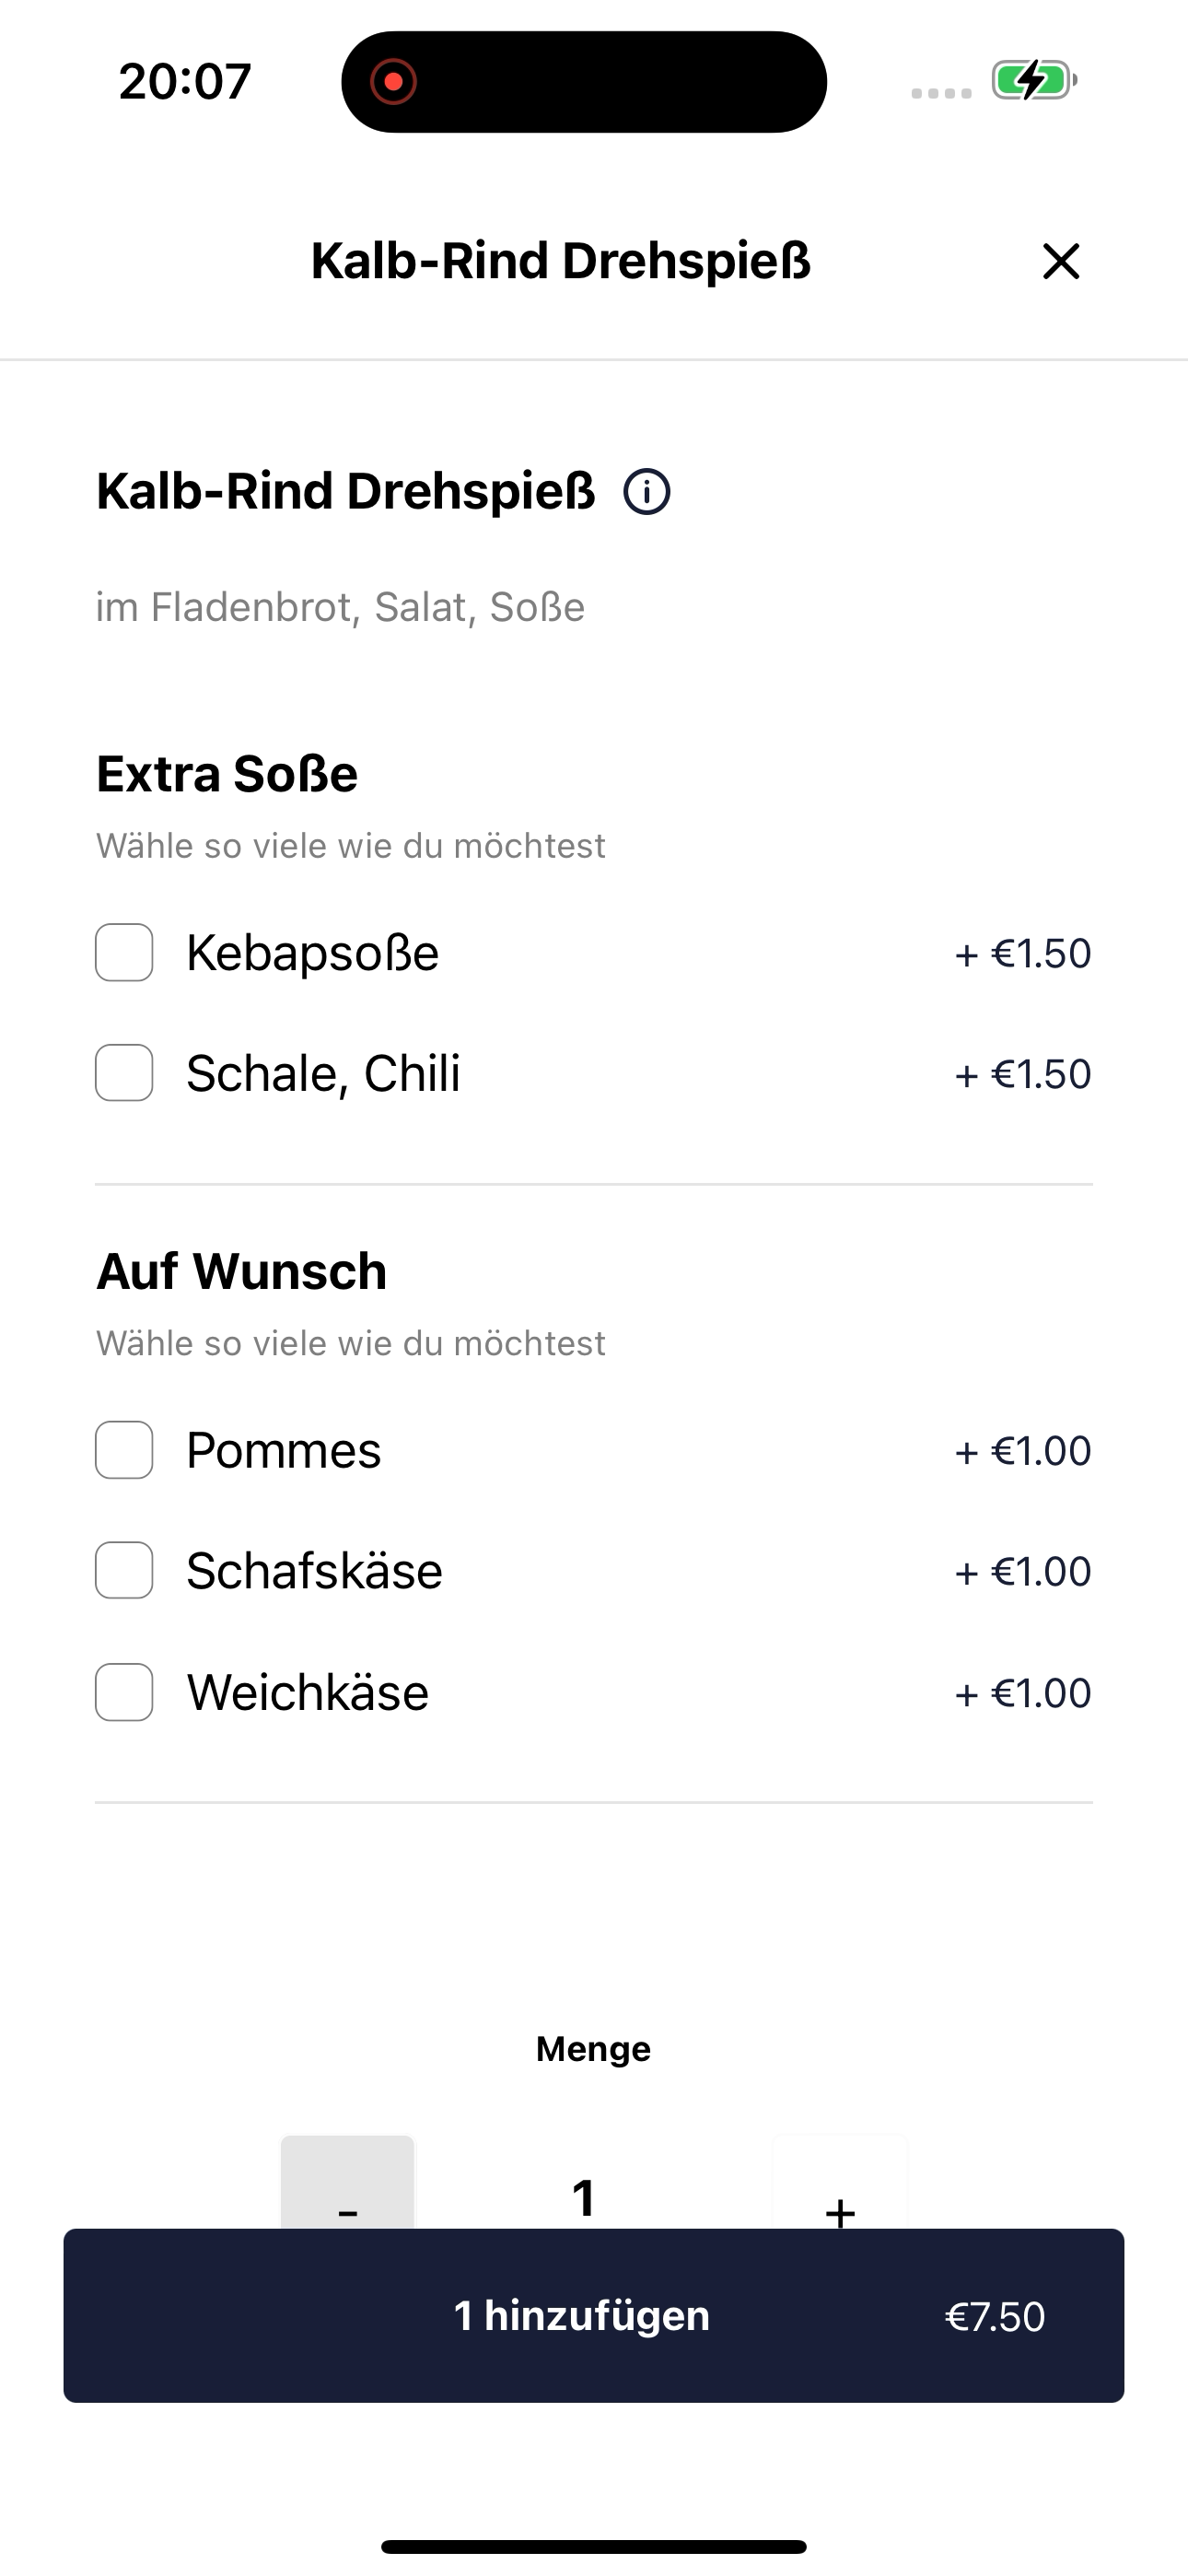1188x2576 pixels.
Task: Tap the Kebapsoße label text
Action: tap(313, 952)
